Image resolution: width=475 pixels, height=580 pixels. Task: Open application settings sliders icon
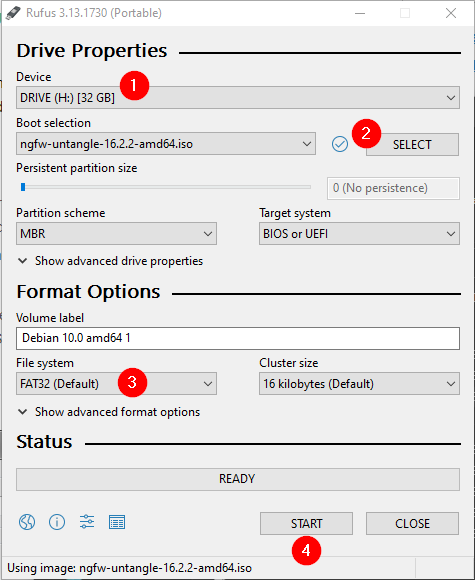tap(87, 522)
